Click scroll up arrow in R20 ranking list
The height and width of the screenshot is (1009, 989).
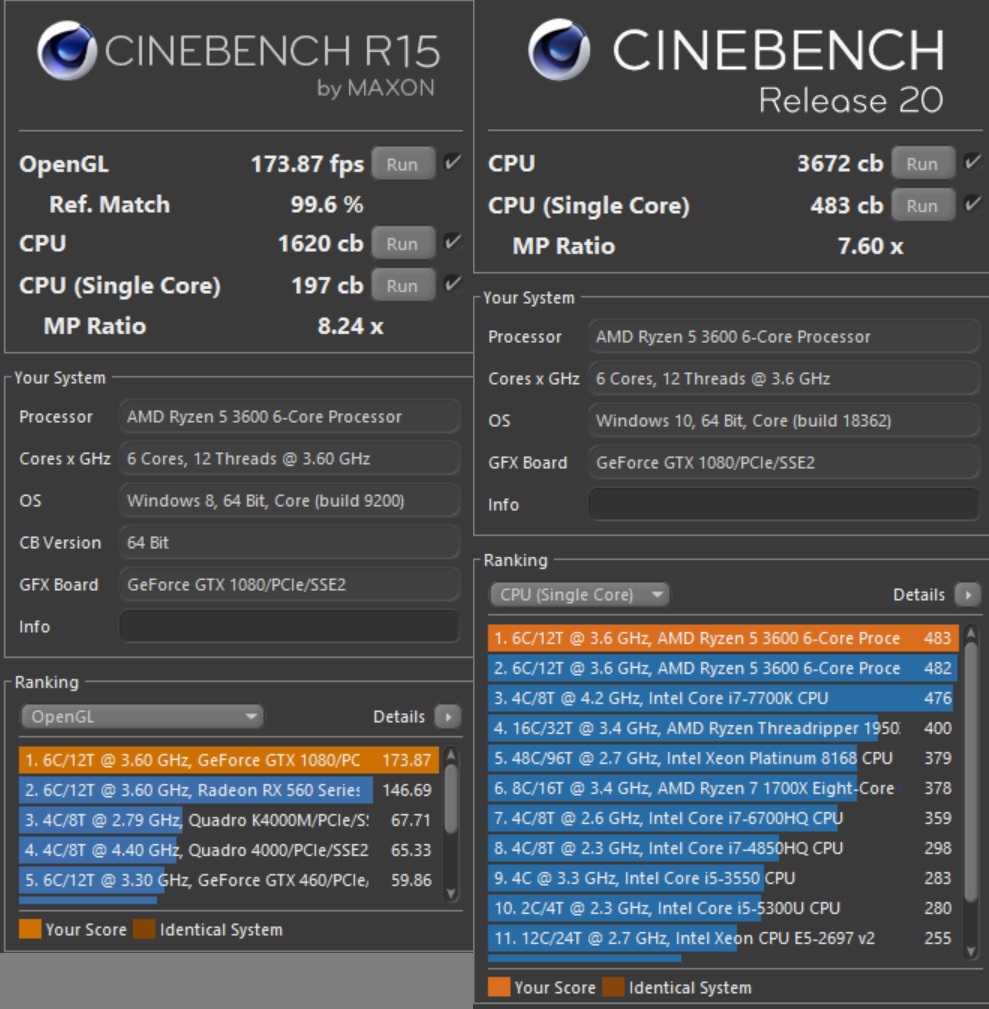pyautogui.click(x=971, y=633)
